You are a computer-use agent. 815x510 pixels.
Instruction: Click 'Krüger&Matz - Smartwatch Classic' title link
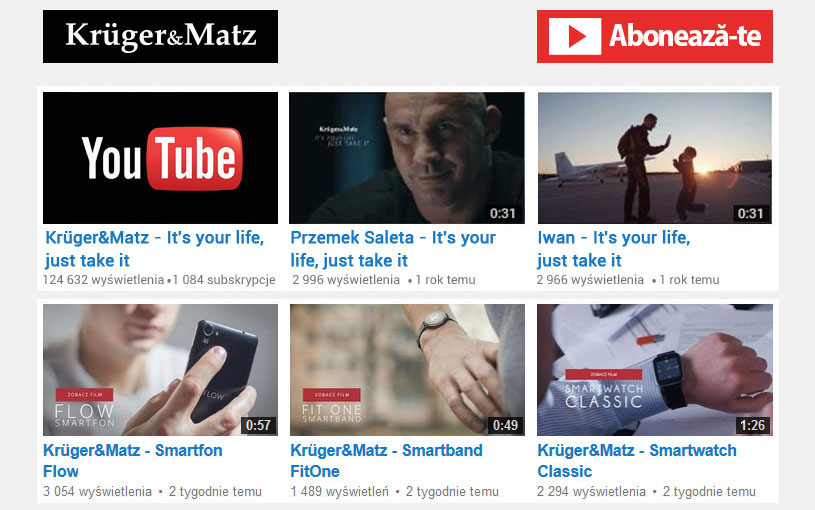tap(637, 461)
